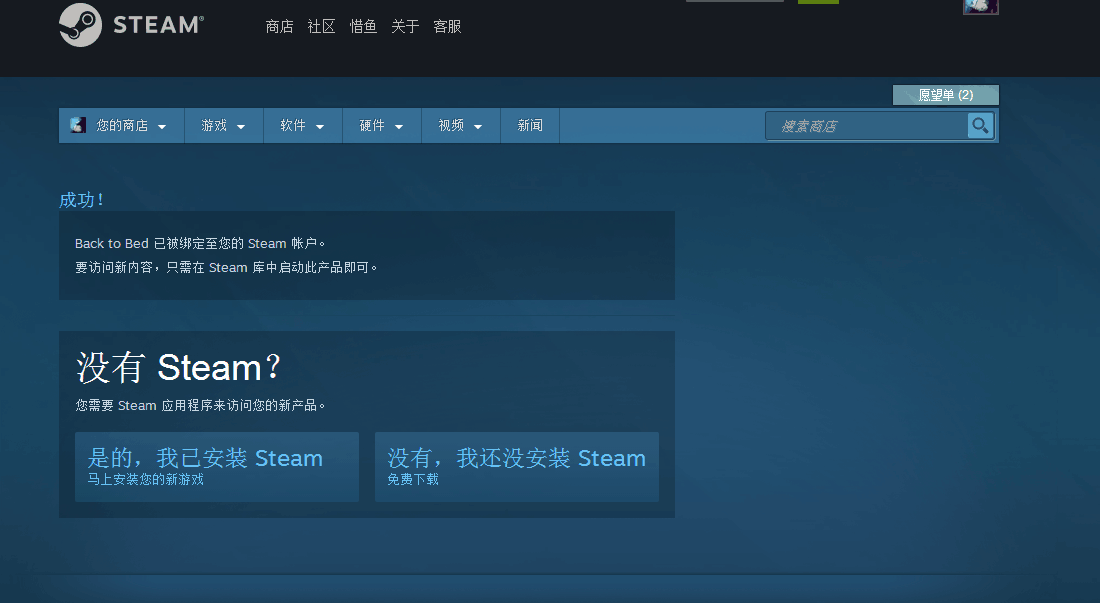Click the green button in the top bar
This screenshot has height=603, width=1100.
point(818,1)
